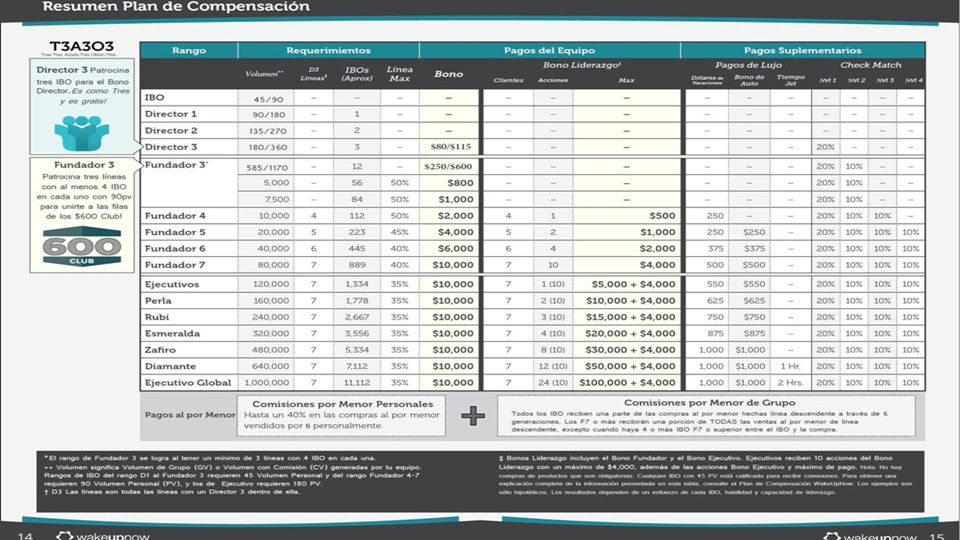Select the Fundador 5 row label
The width and height of the screenshot is (960, 540).
[x=175, y=232]
